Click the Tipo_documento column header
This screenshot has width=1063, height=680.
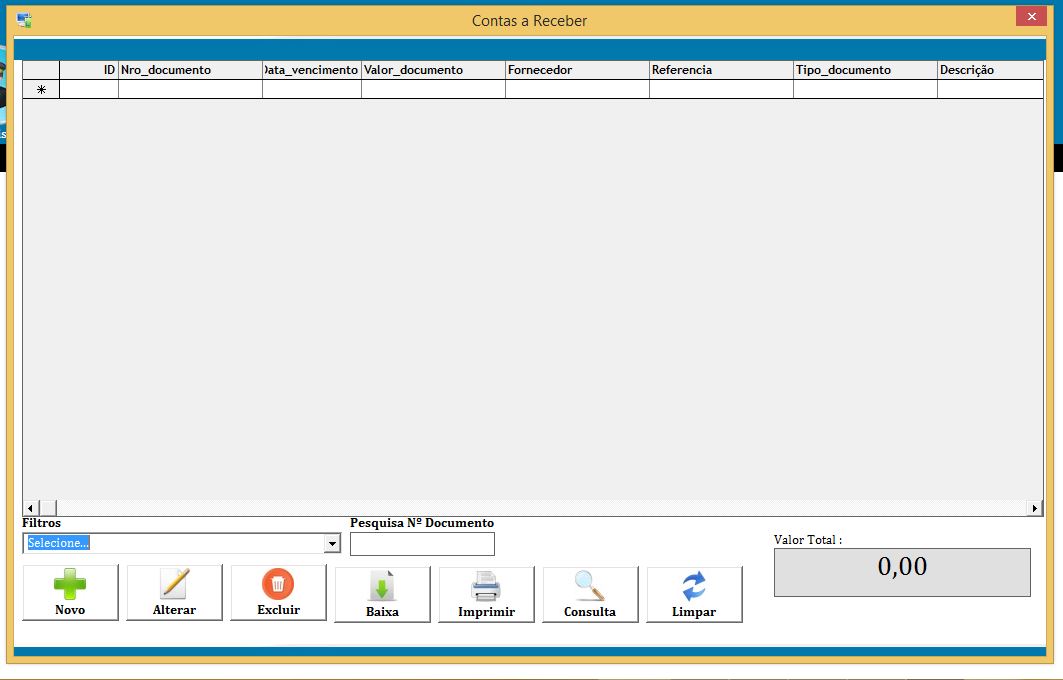click(x=865, y=70)
